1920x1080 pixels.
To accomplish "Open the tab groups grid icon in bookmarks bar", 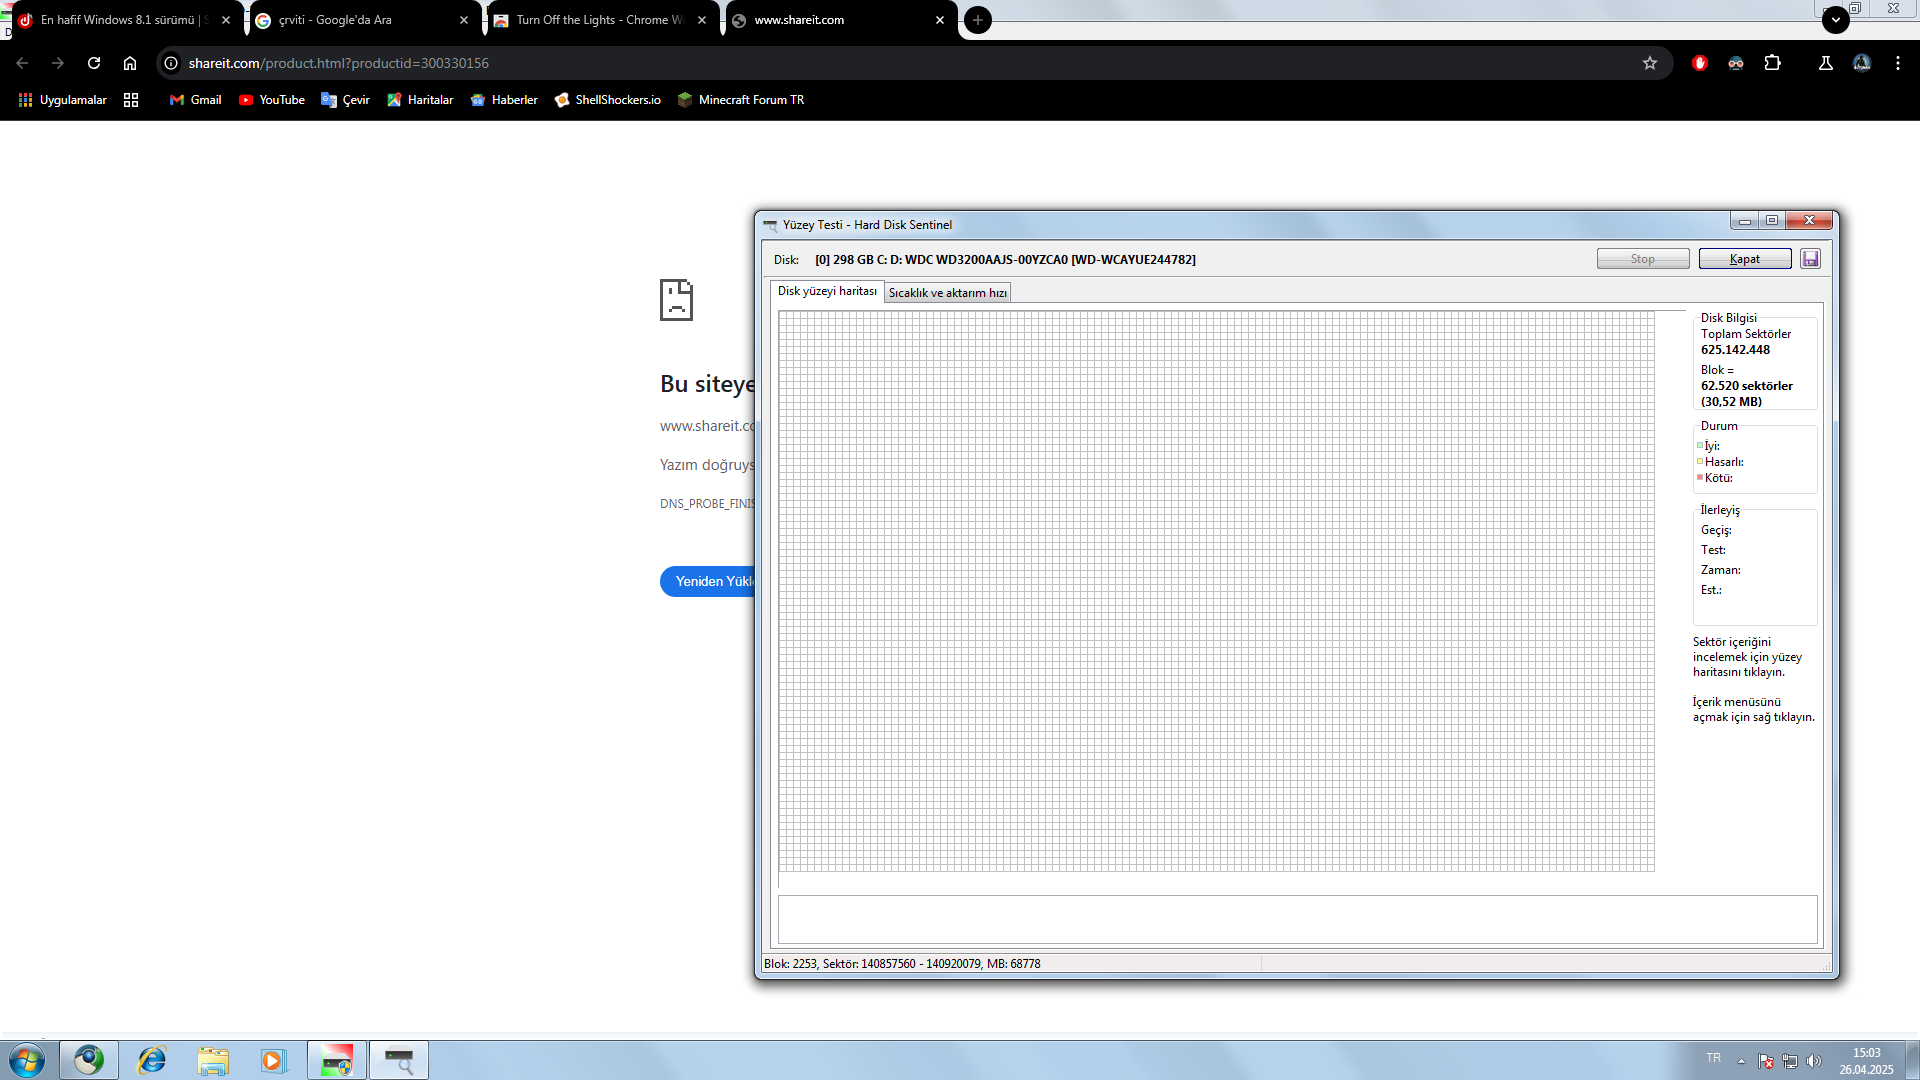I will pyautogui.click(x=131, y=100).
